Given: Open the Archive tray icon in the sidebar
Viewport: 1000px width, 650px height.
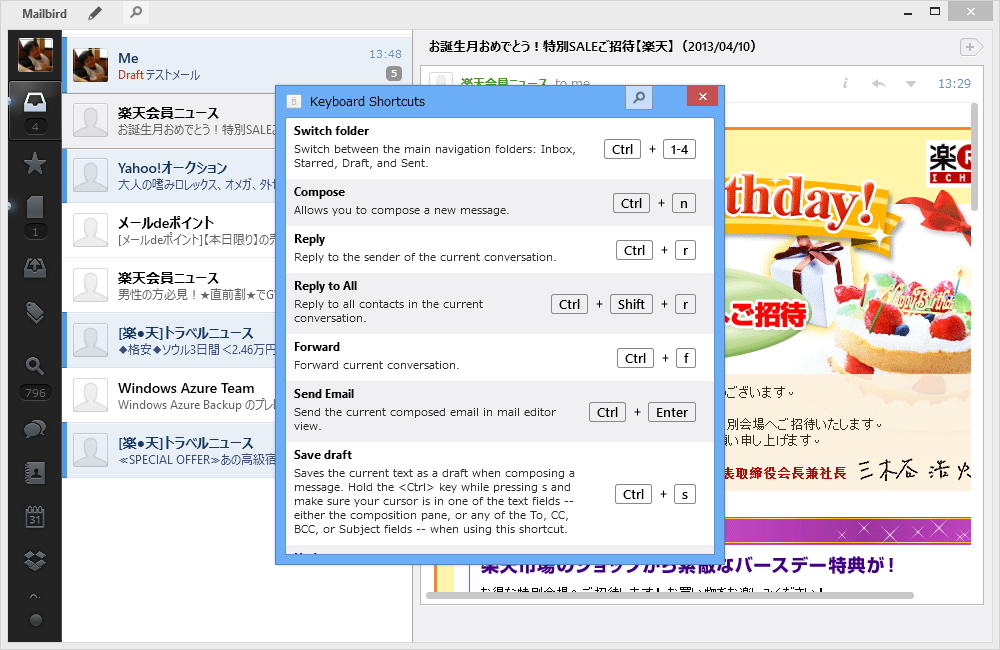Looking at the screenshot, I should tap(34, 267).
